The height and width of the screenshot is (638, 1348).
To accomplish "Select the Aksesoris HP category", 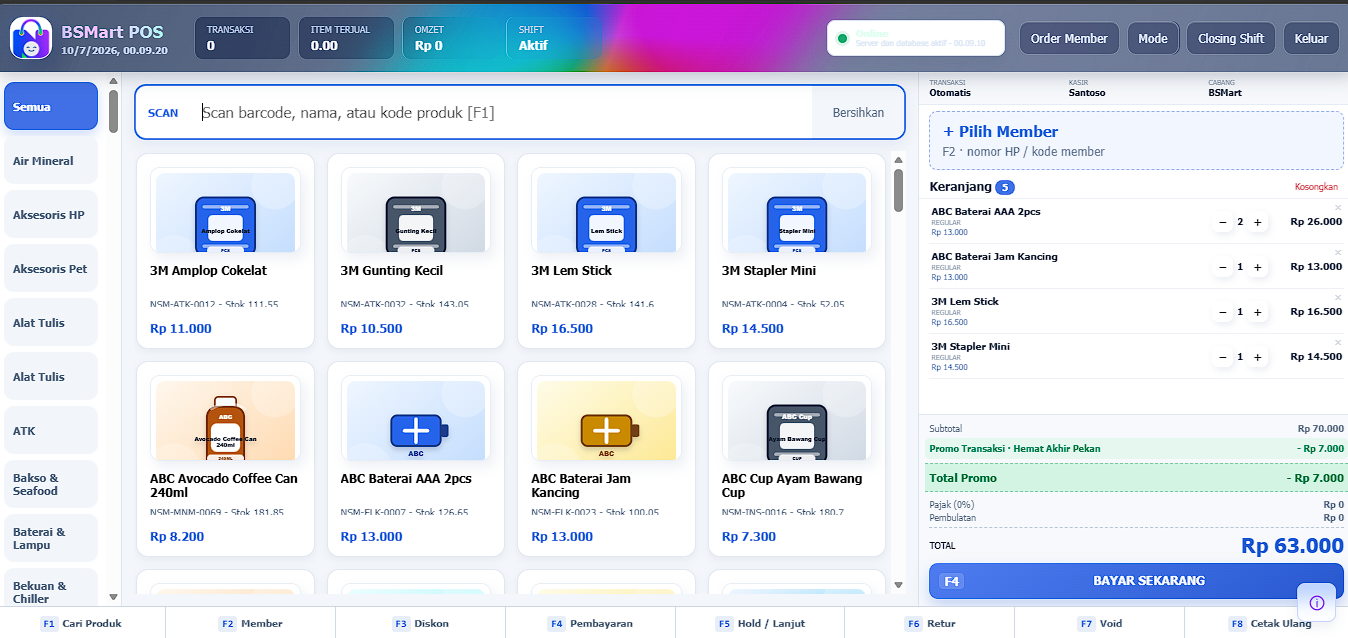I will [x=51, y=214].
